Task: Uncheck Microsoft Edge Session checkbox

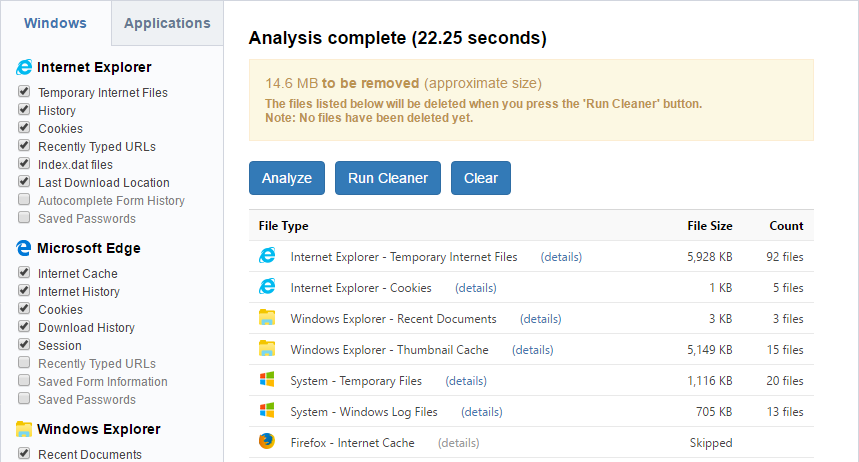Action: (x=23, y=346)
